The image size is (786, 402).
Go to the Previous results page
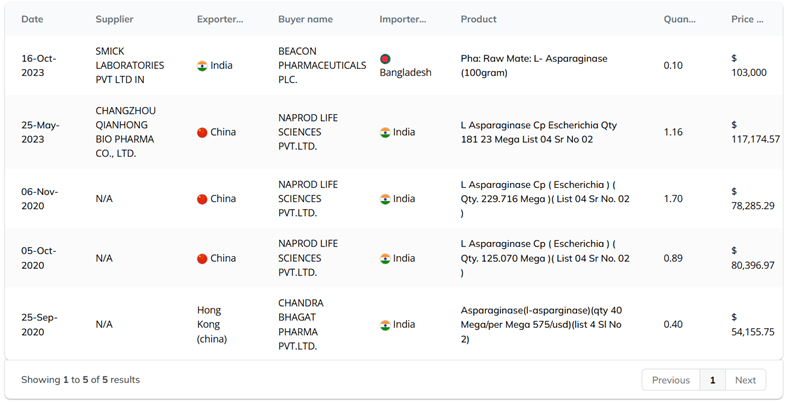(670, 380)
